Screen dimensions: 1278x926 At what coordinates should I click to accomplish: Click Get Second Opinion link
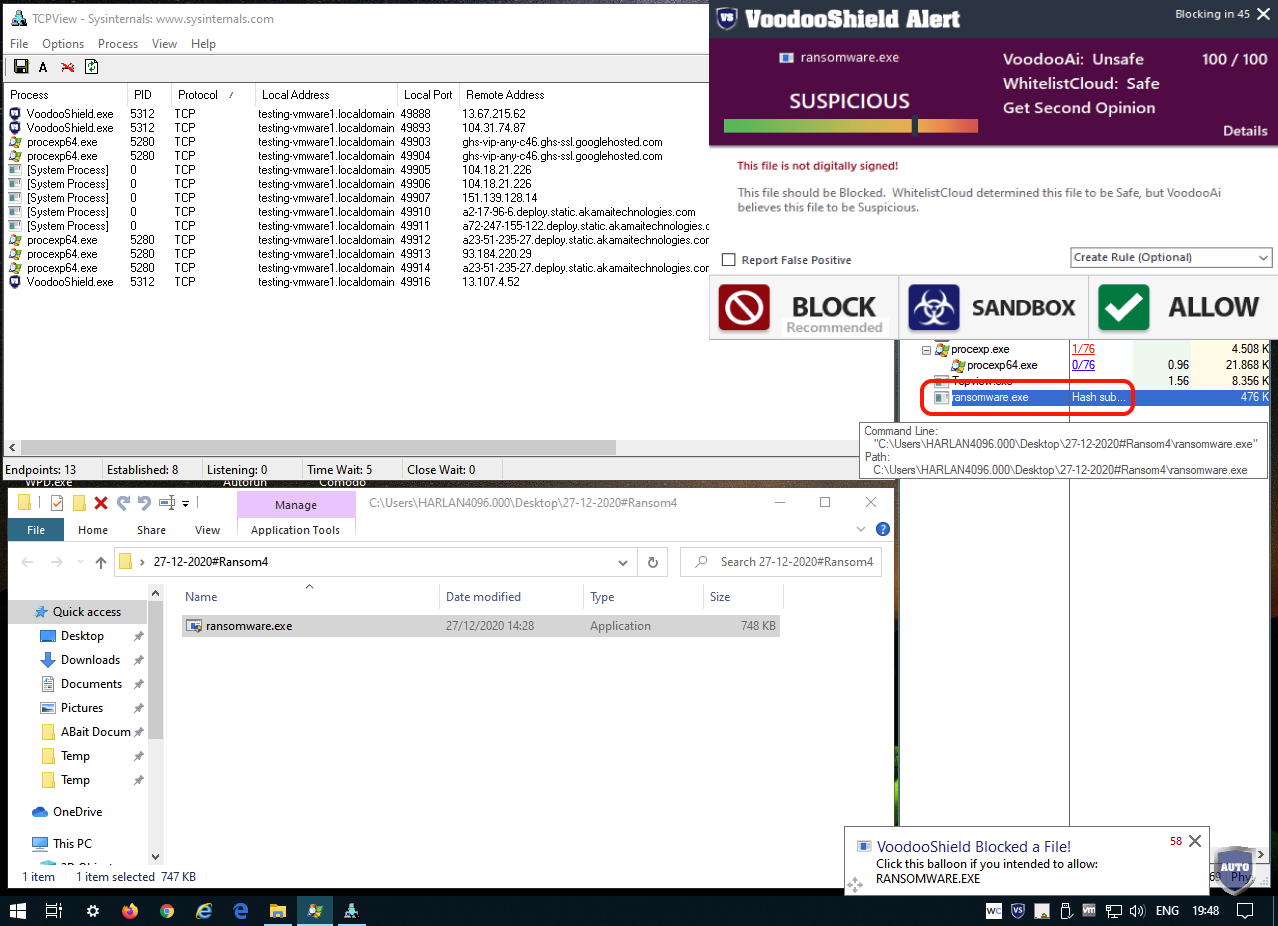(1079, 108)
